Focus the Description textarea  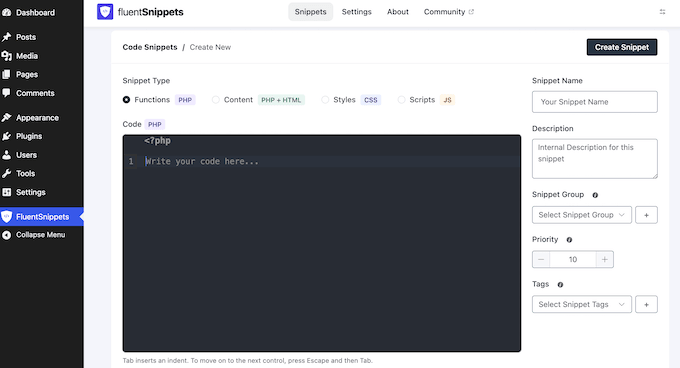coord(595,159)
